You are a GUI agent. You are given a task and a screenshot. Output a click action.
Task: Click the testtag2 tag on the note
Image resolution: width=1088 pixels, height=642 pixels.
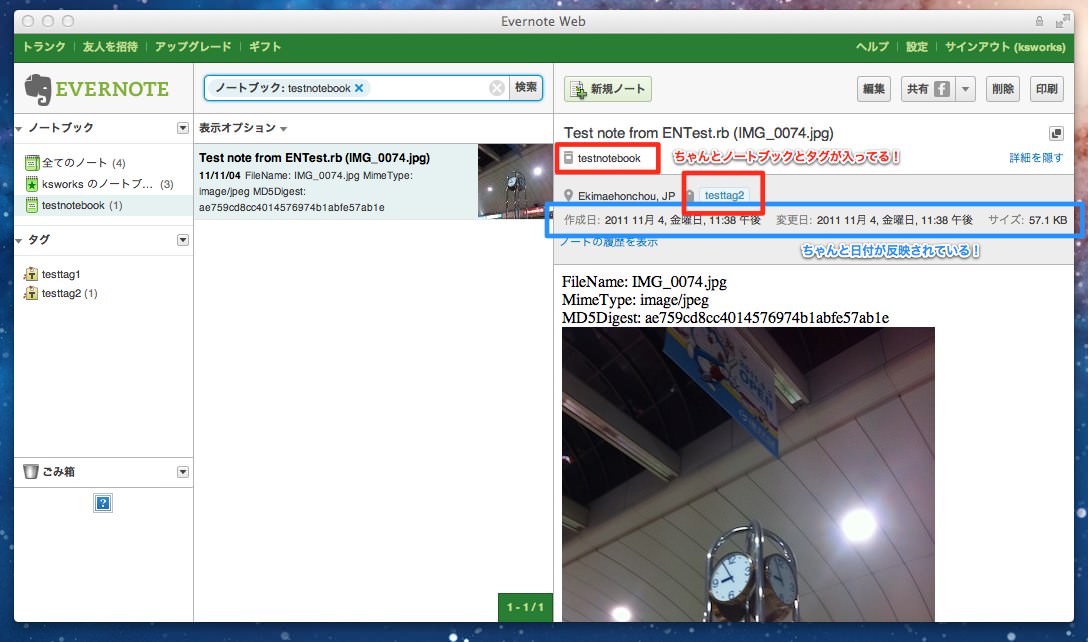(724, 195)
